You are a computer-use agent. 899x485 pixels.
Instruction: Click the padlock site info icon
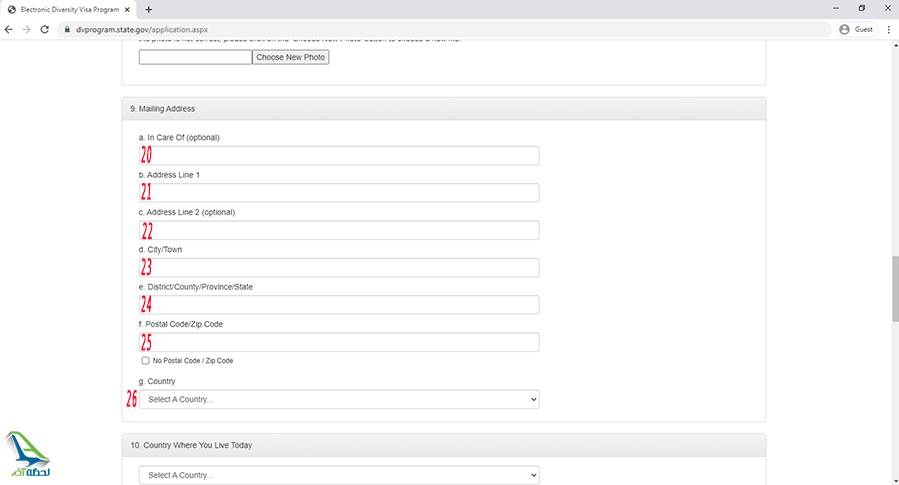click(67, 30)
